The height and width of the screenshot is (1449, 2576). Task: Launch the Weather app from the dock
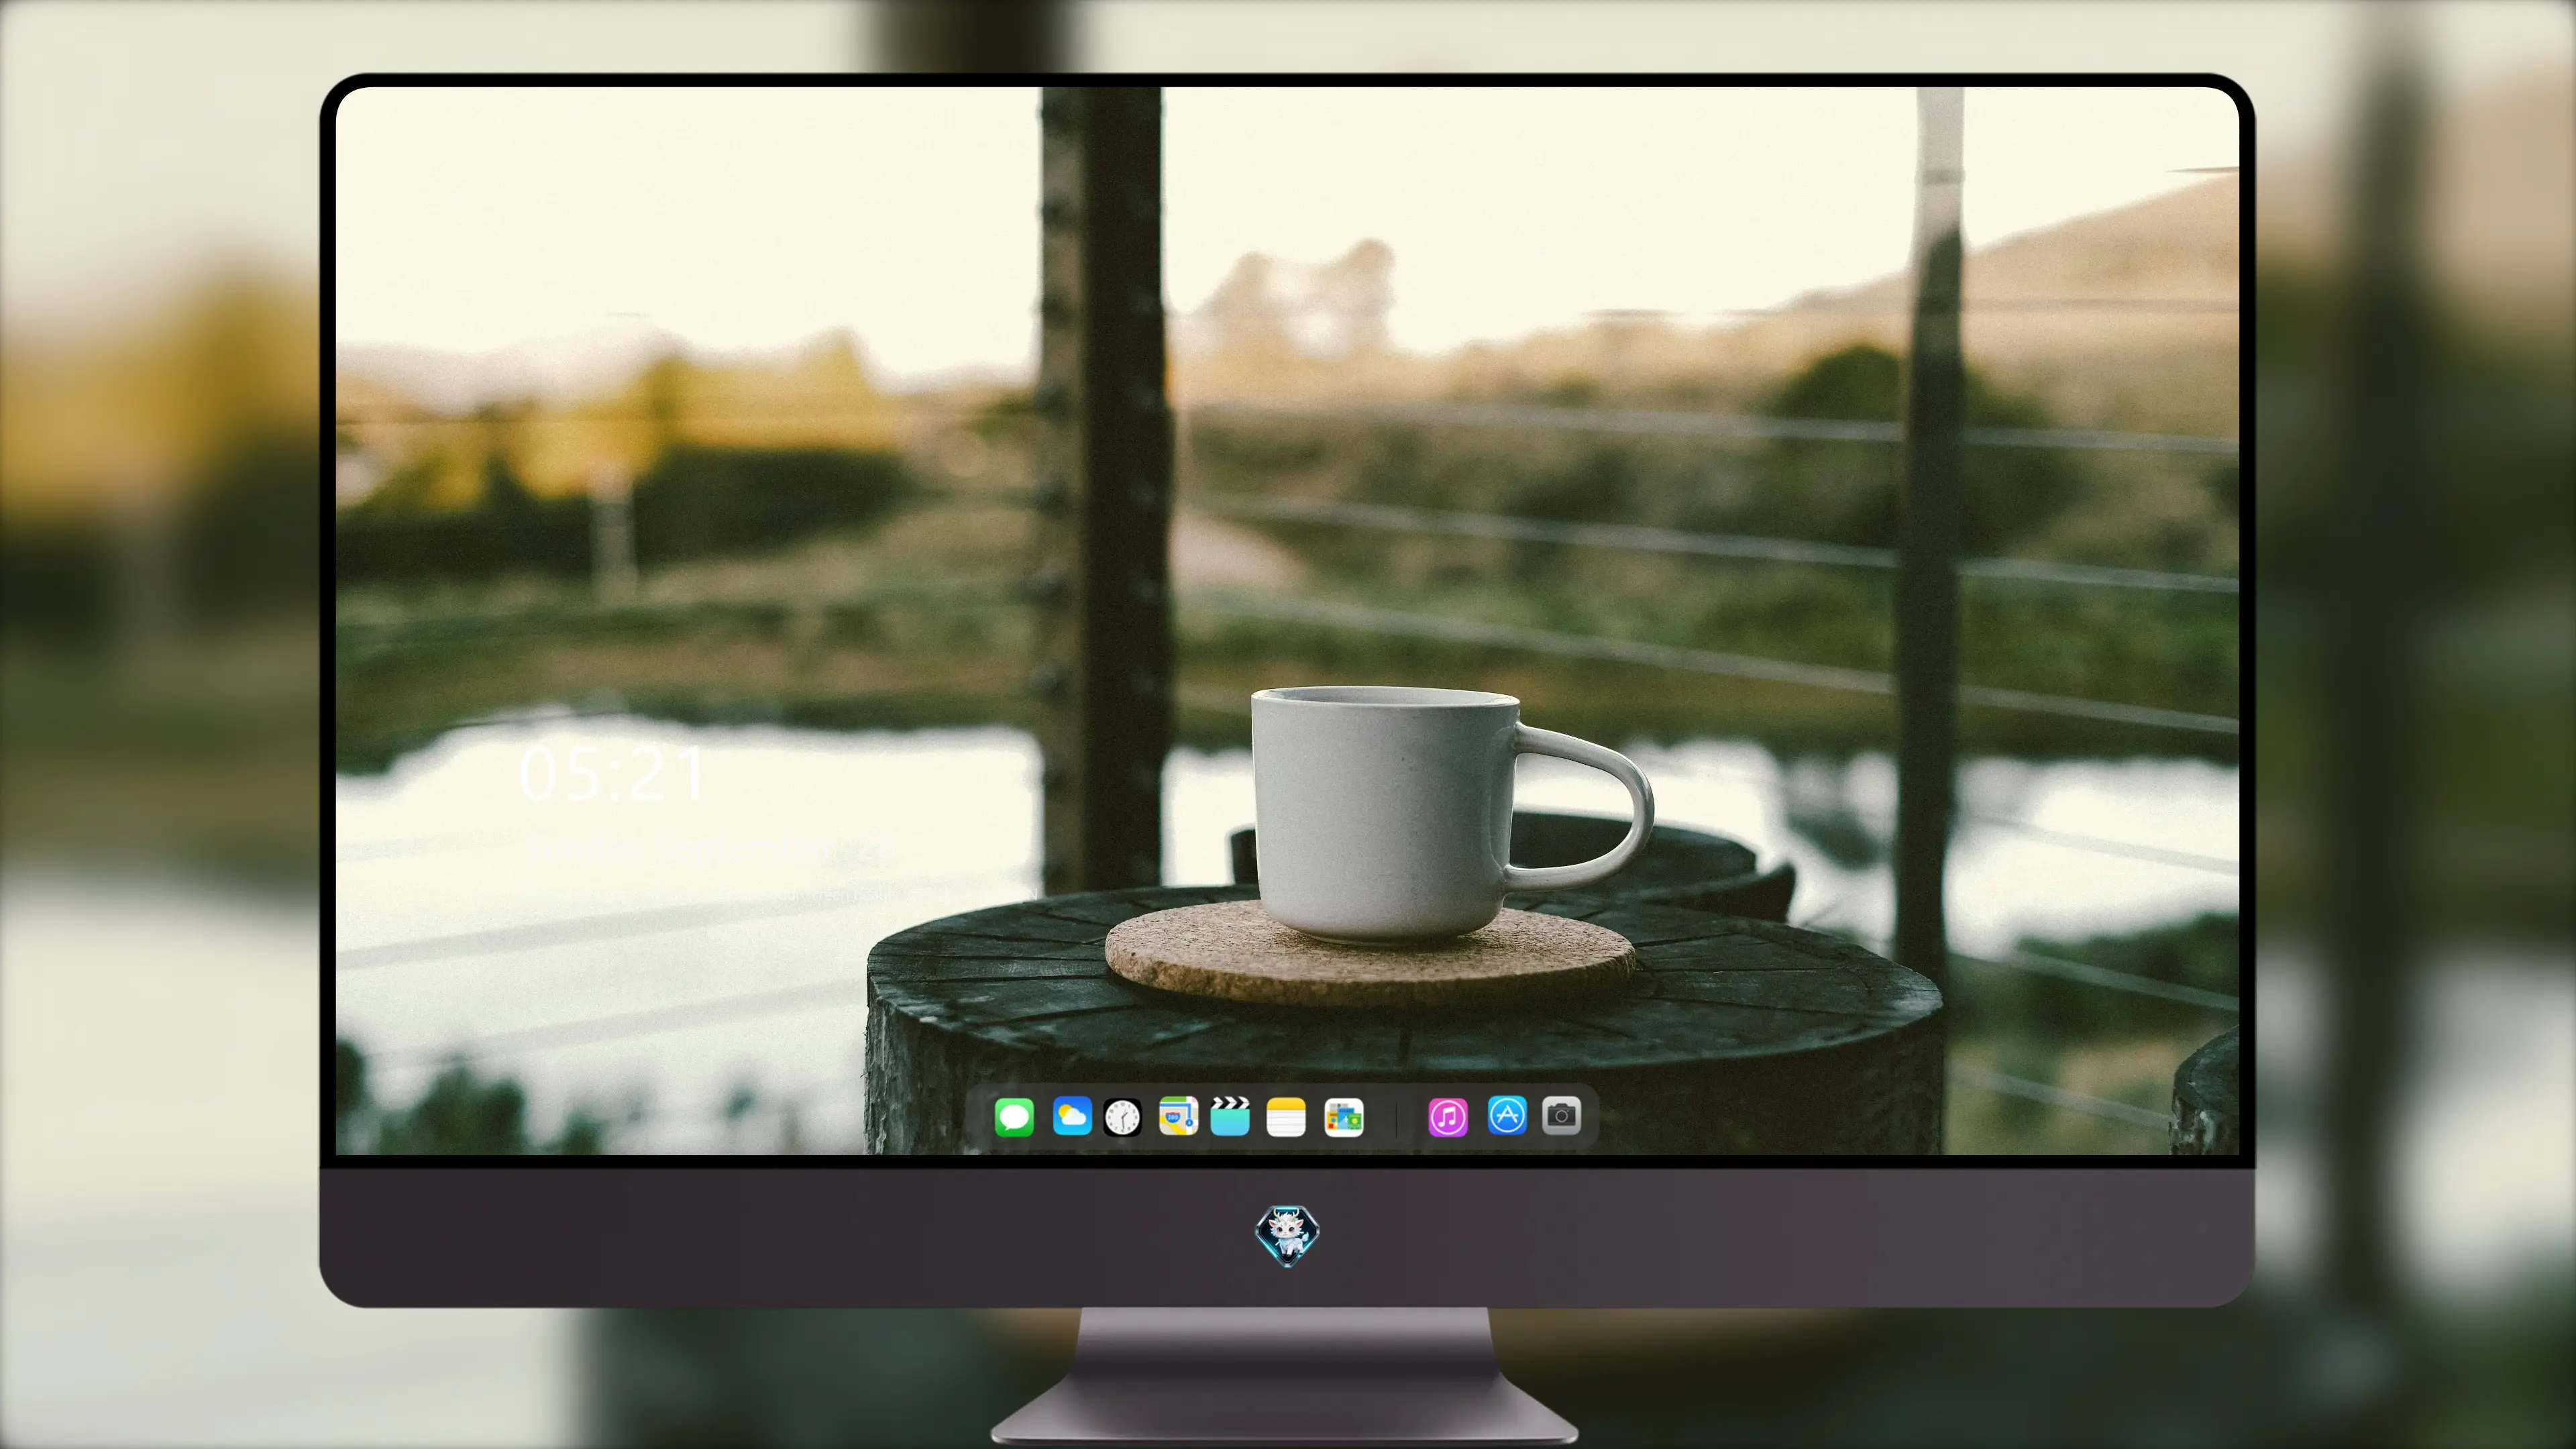(x=1072, y=1116)
